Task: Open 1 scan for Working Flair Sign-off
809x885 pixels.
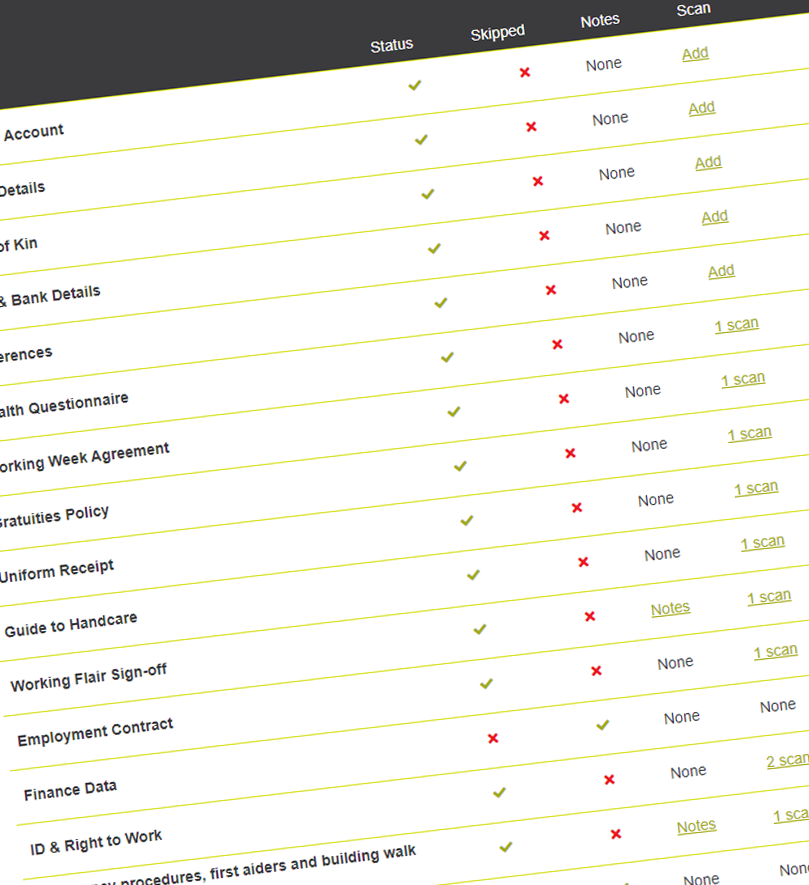Action: pos(769,597)
